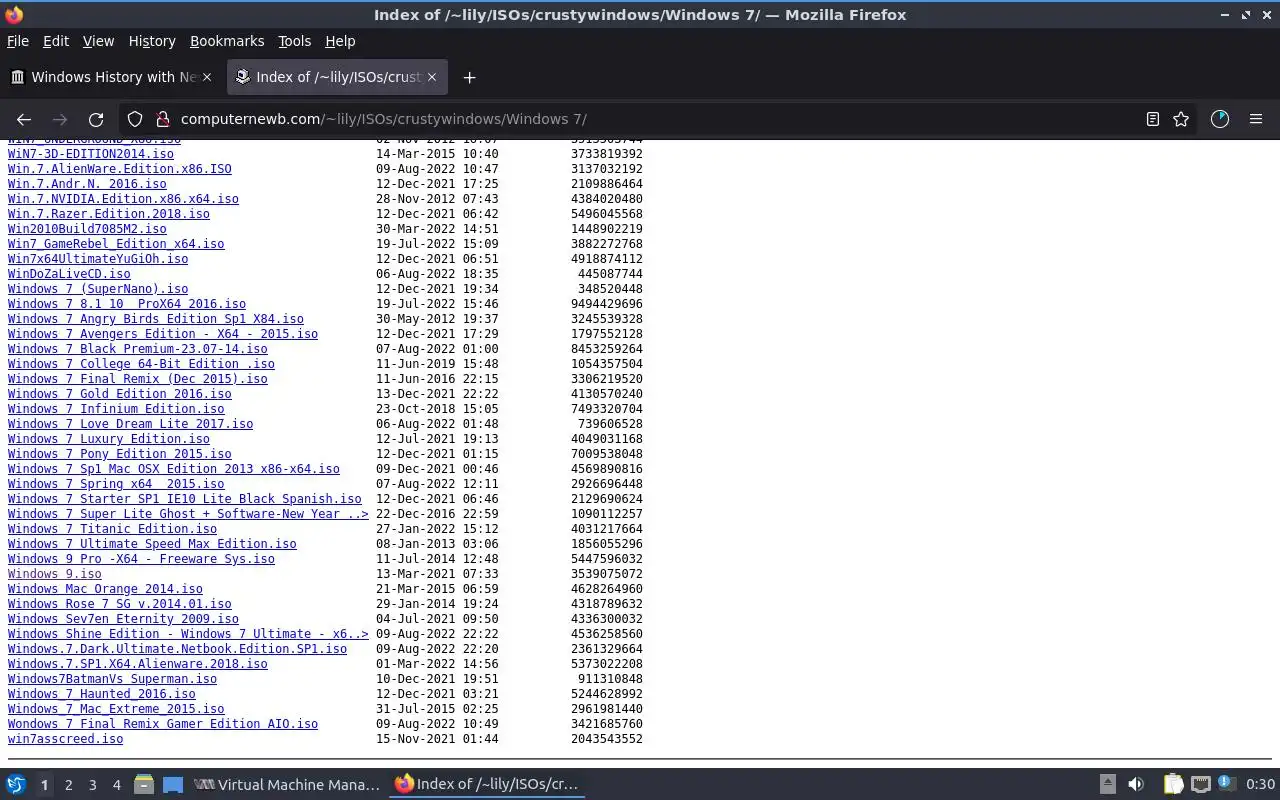1280x800 pixels.
Task: Download Win2010Build7085M2.iso
Action: (87, 229)
